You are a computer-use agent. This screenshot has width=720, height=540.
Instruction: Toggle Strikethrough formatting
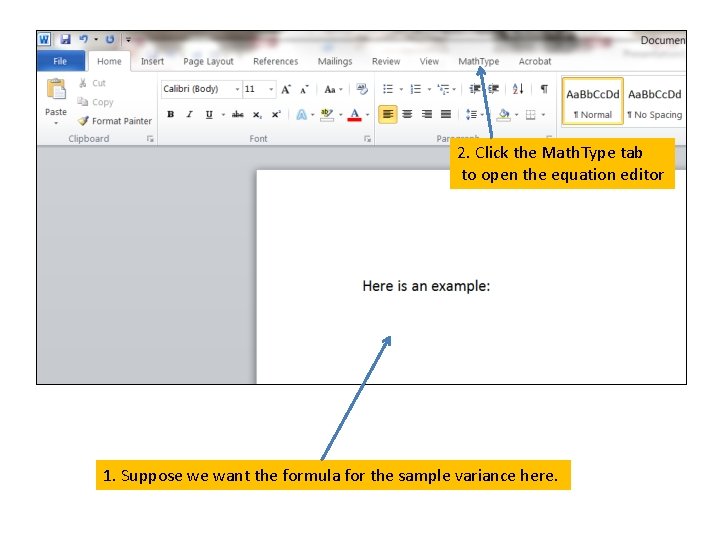tap(237, 114)
